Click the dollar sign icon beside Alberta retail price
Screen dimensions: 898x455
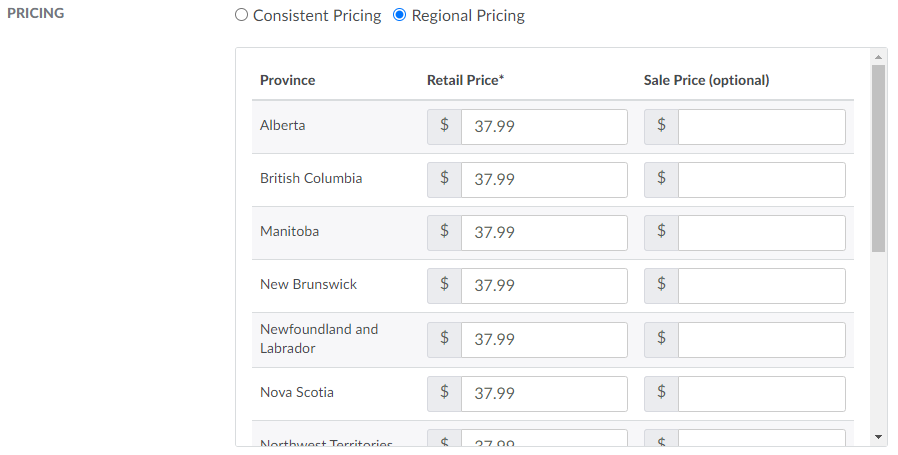click(444, 127)
